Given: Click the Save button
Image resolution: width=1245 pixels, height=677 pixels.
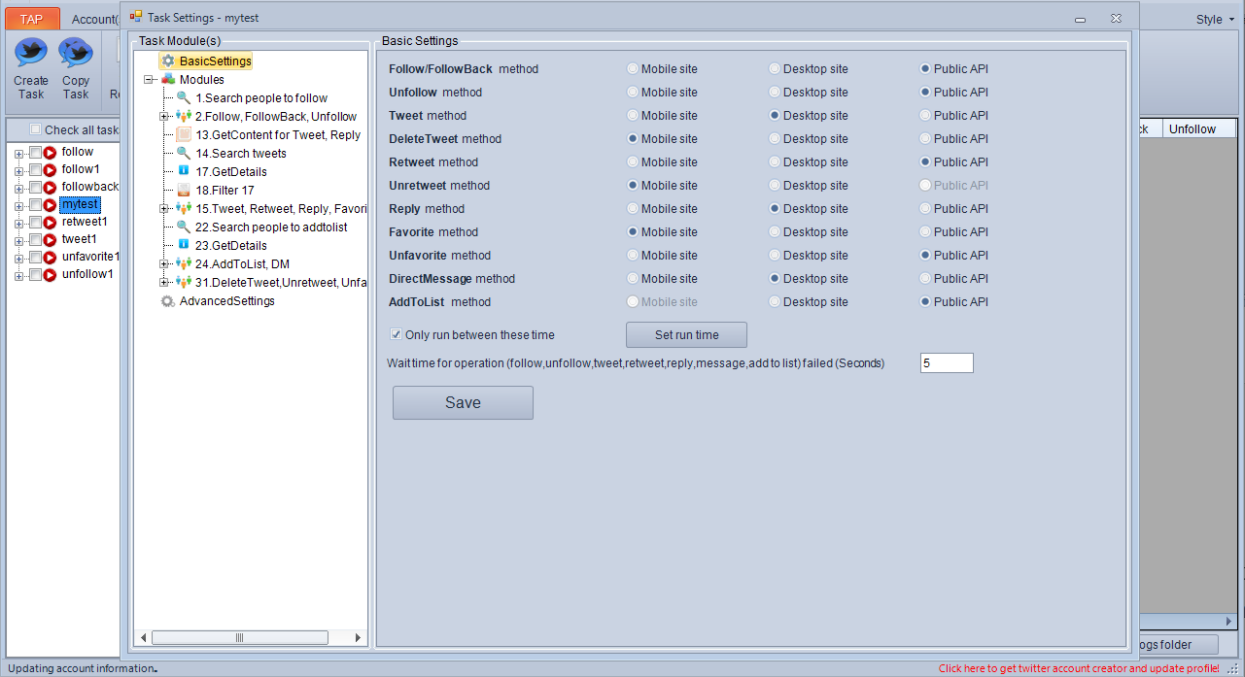Looking at the screenshot, I should coord(463,403).
